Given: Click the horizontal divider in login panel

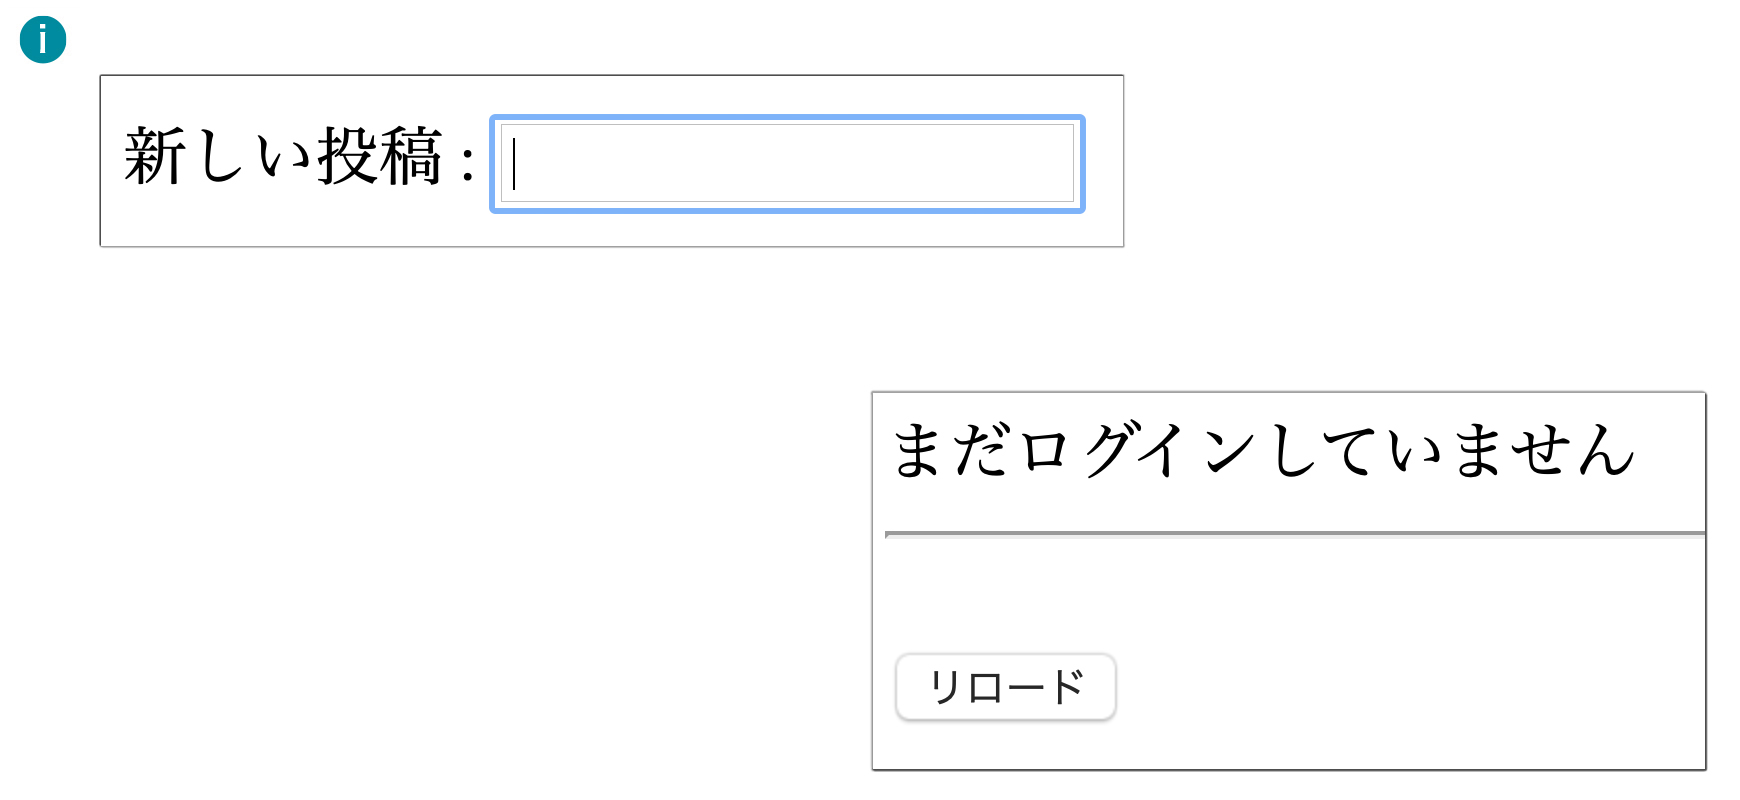Looking at the screenshot, I should tap(1295, 535).
